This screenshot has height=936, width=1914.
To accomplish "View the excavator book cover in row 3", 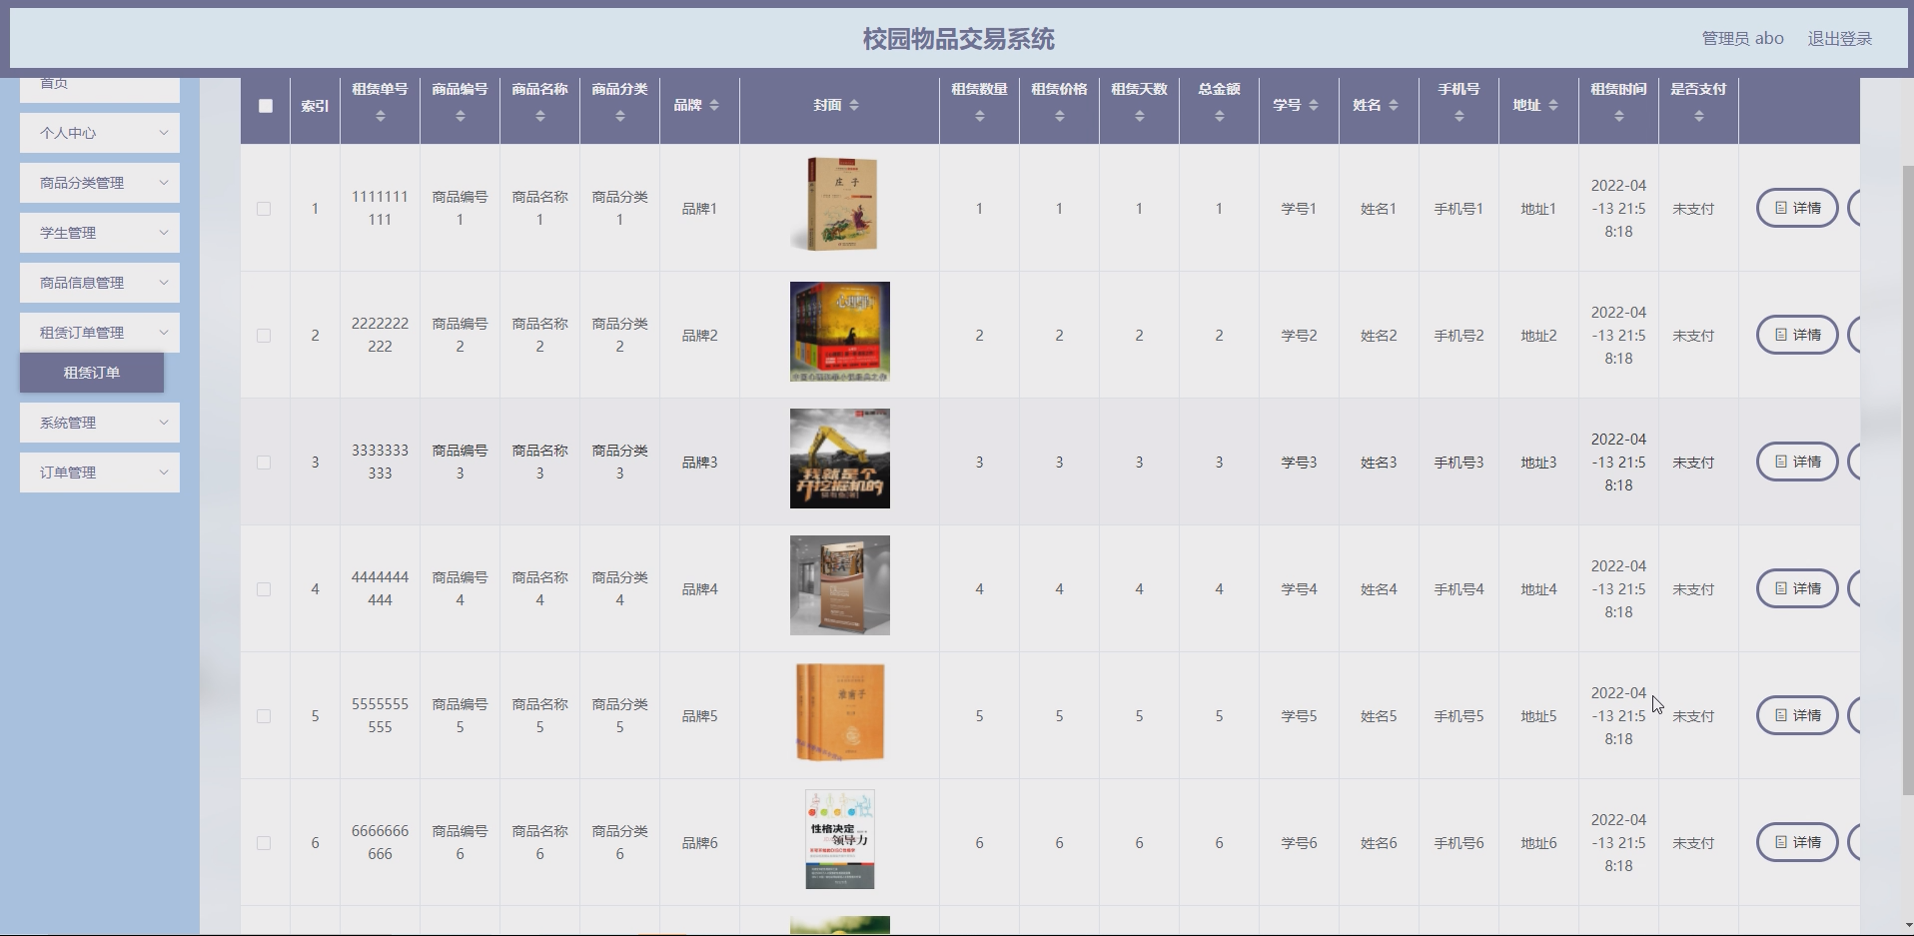I will coord(840,459).
